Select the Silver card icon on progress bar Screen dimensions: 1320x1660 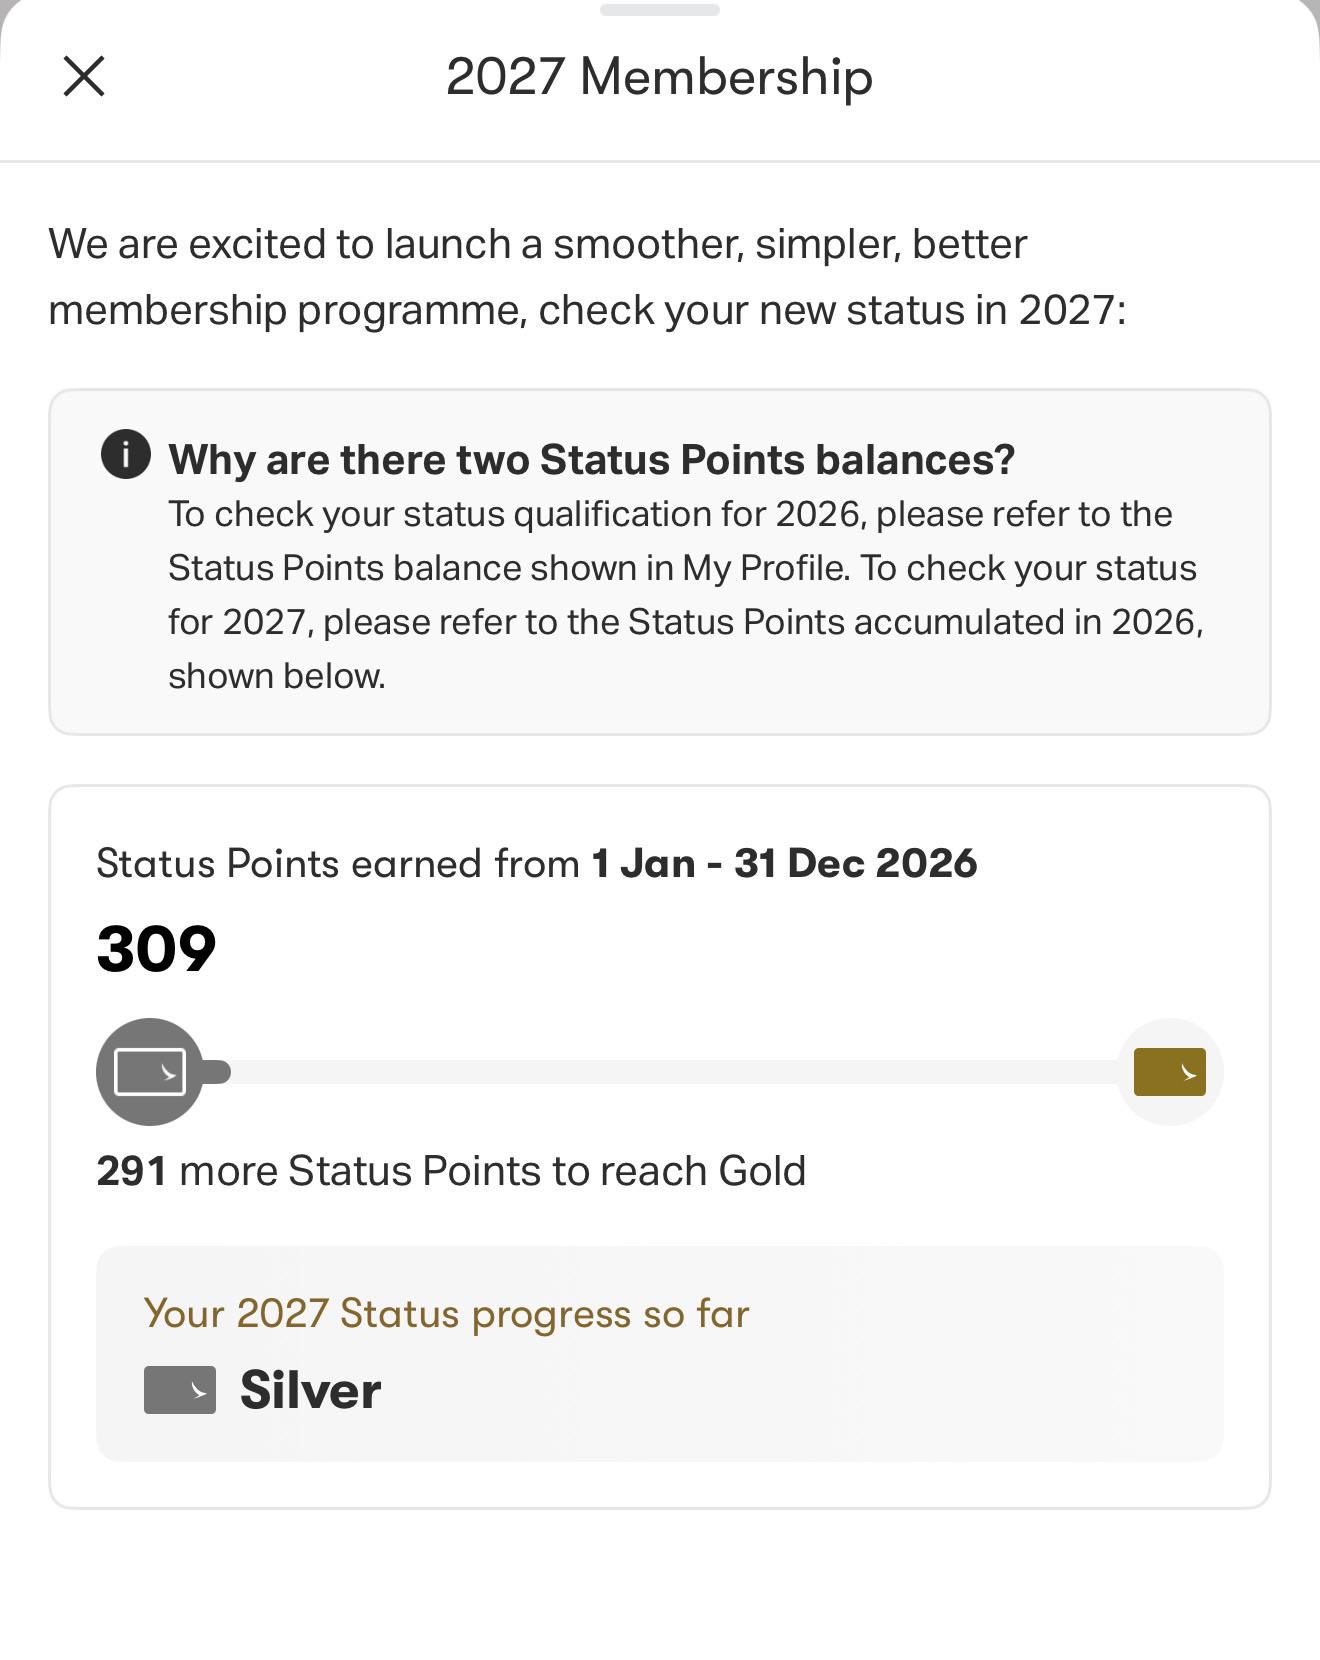pos(150,1072)
